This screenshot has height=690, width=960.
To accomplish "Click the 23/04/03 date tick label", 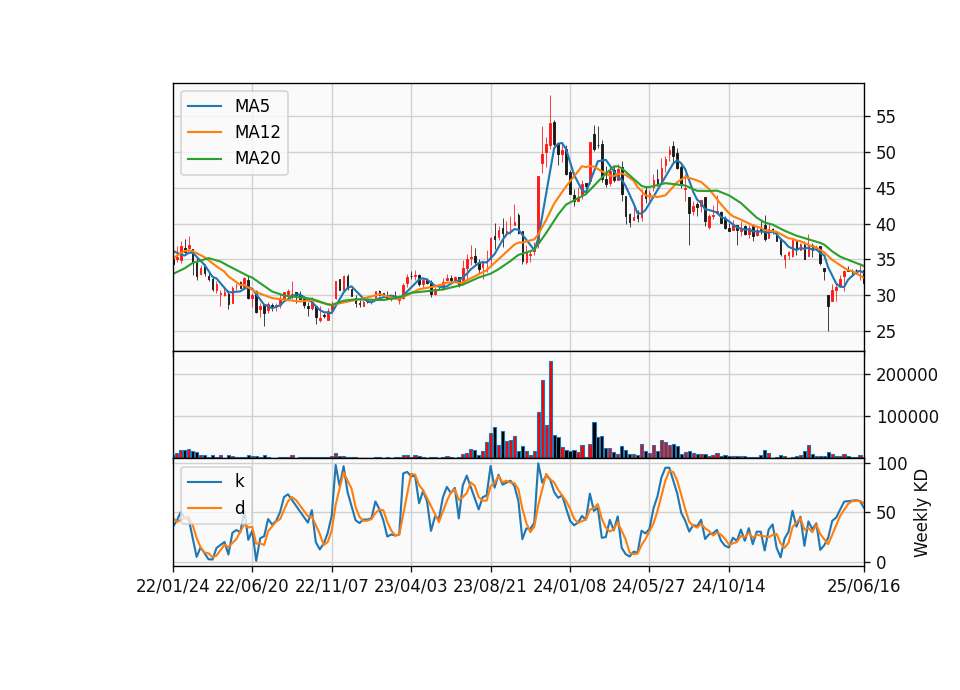I will pos(411,586).
